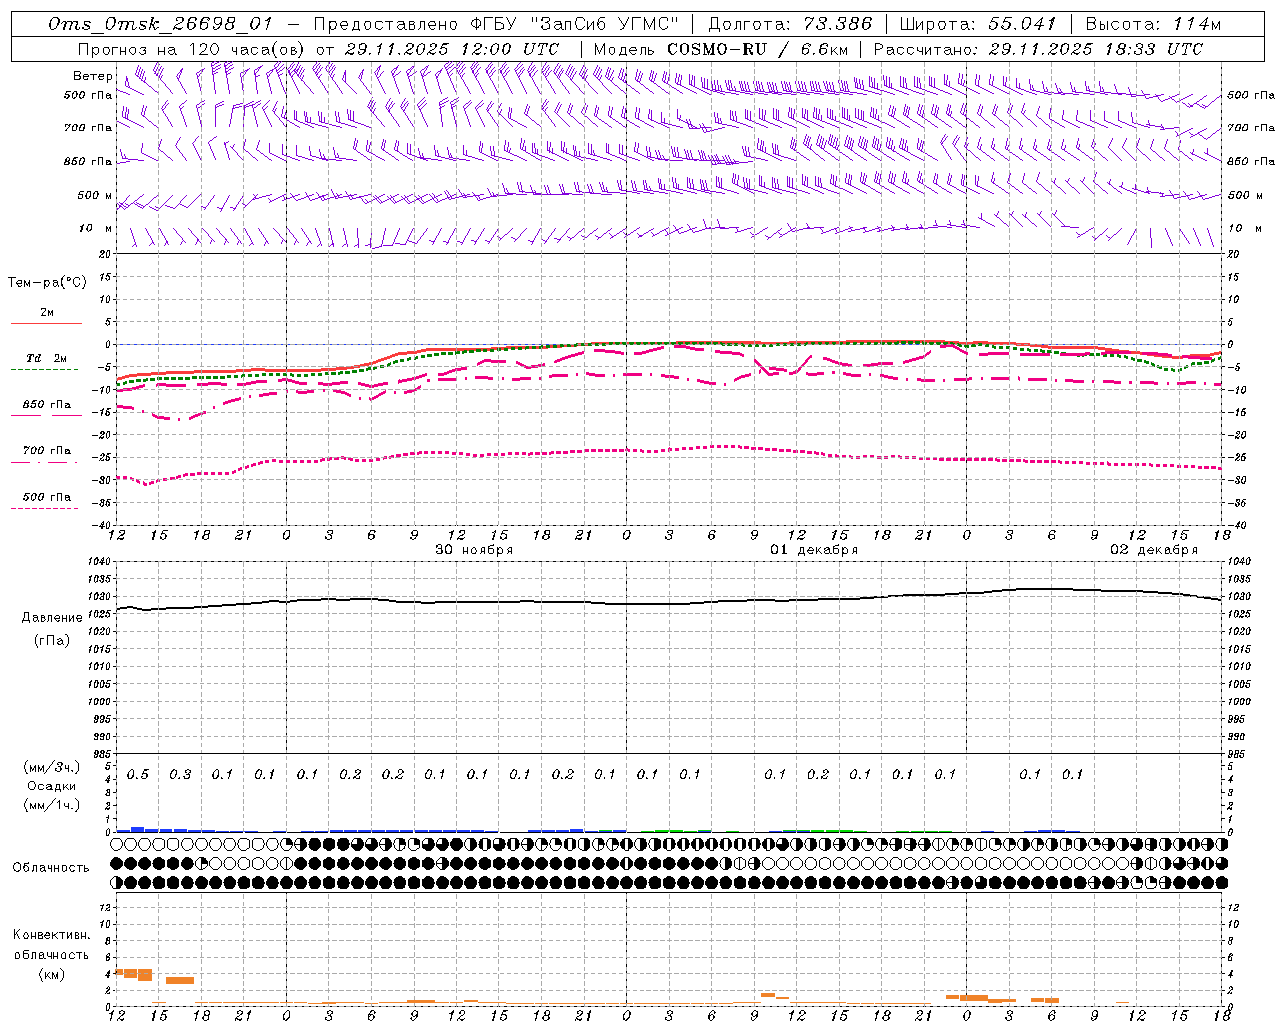Click the 0.3 precipitation amount value
The width and height of the screenshot is (1280, 1024).
[180, 774]
